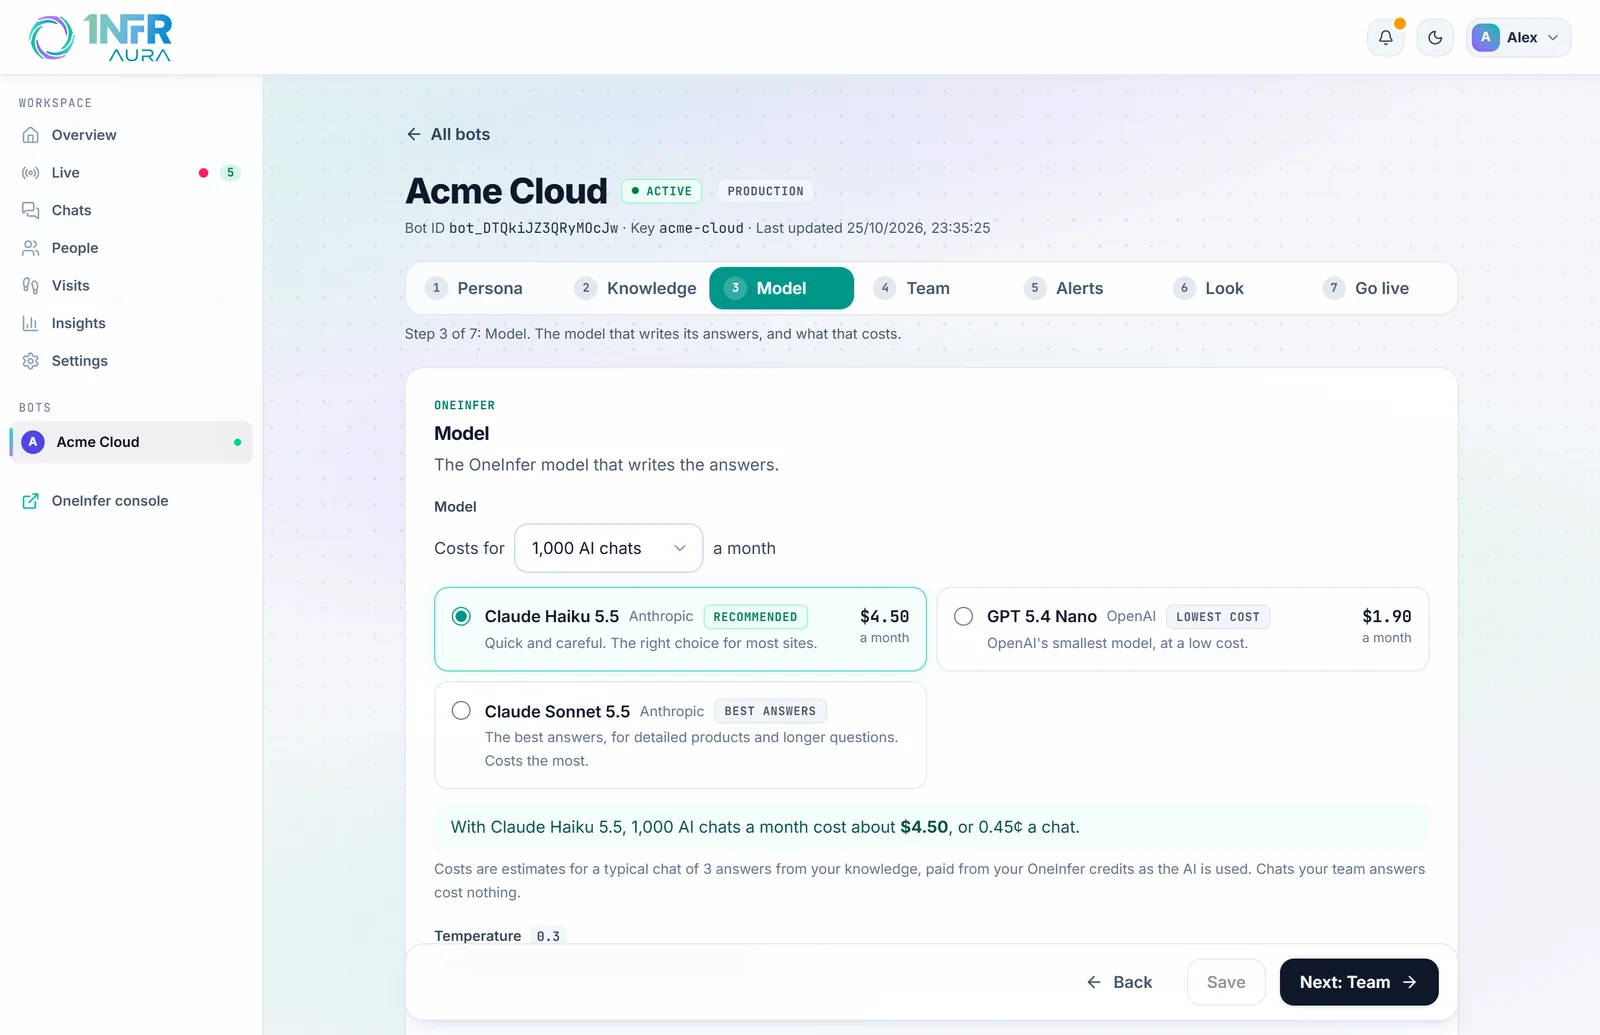The image size is (1600, 1035).
Task: Open Overview in the sidebar
Action: 131,135
